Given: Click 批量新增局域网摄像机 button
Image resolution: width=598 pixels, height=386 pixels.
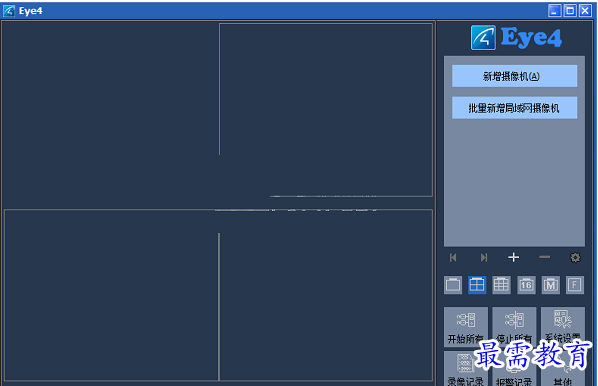Looking at the screenshot, I should 514,108.
